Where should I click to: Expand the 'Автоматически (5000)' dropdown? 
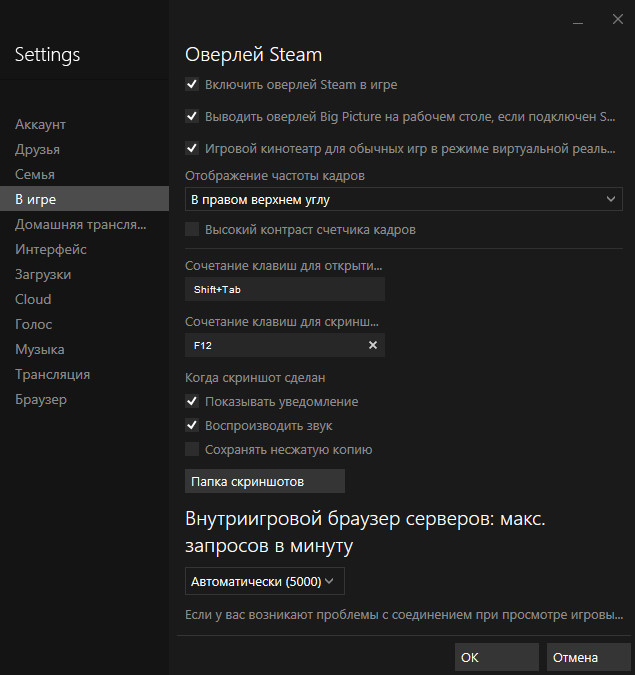click(x=265, y=581)
